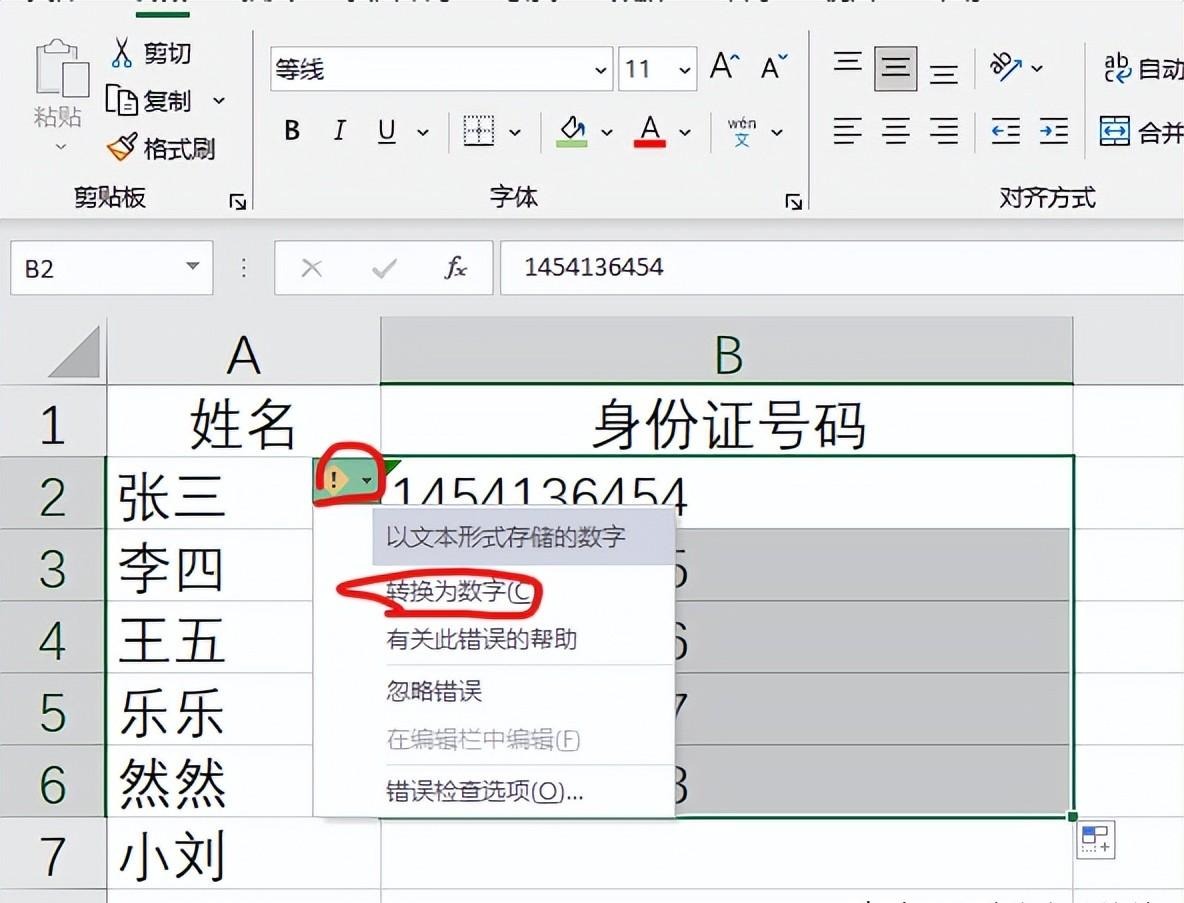Open the clipboard group dialog launcher
This screenshot has height=903, width=1184.
(x=238, y=202)
